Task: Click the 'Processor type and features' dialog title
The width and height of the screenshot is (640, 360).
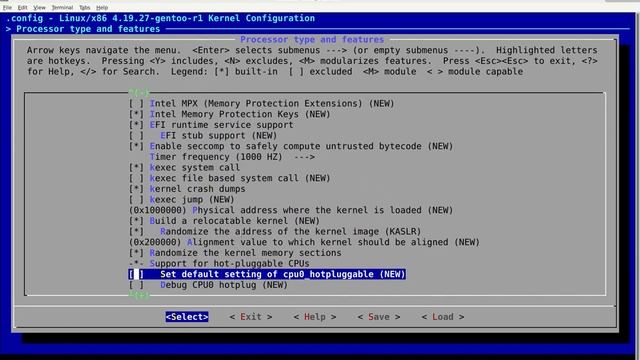Action: [312, 39]
